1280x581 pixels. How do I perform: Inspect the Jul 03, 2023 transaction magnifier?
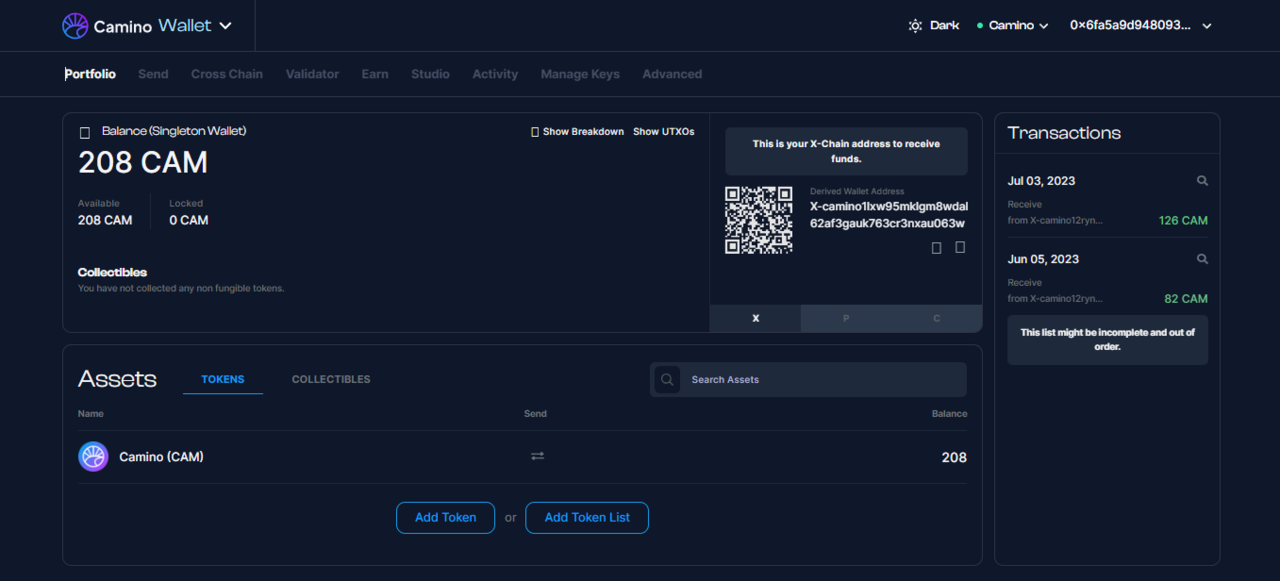[x=1202, y=181]
